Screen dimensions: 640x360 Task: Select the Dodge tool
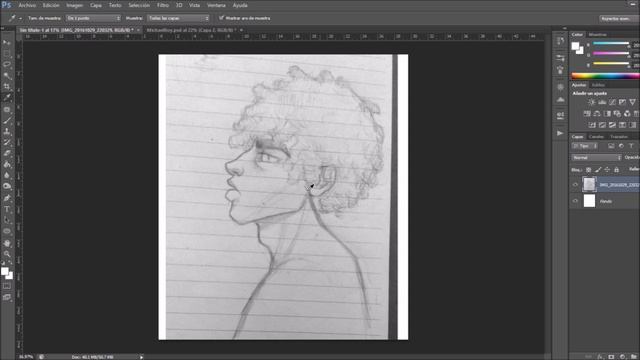pos(7,187)
